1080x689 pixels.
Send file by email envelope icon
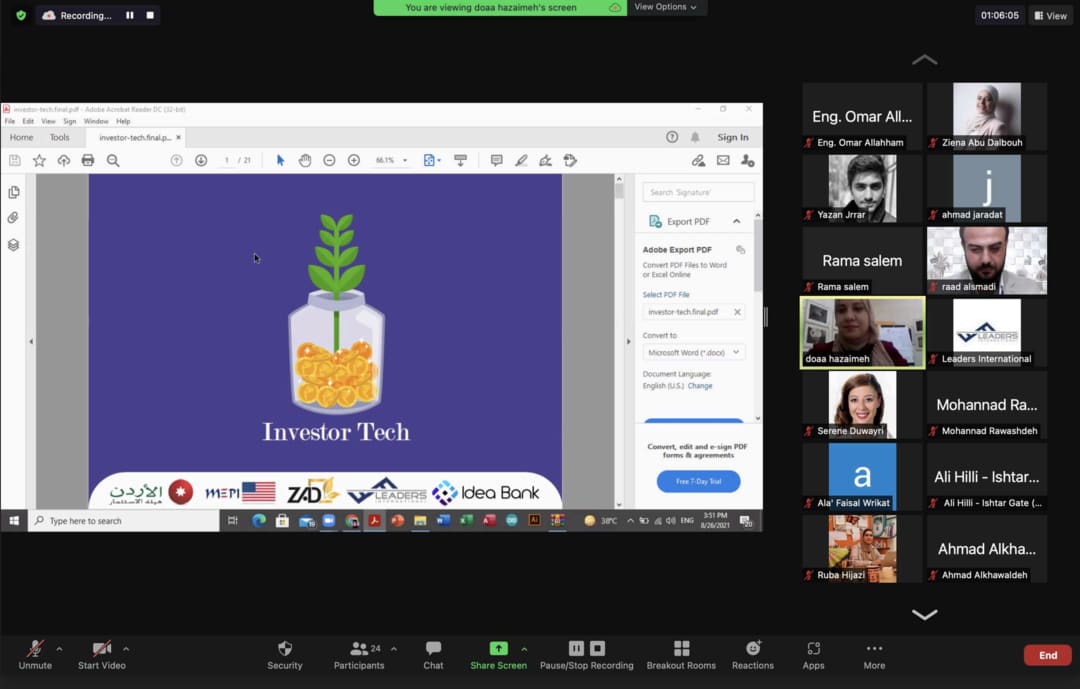click(x=723, y=161)
